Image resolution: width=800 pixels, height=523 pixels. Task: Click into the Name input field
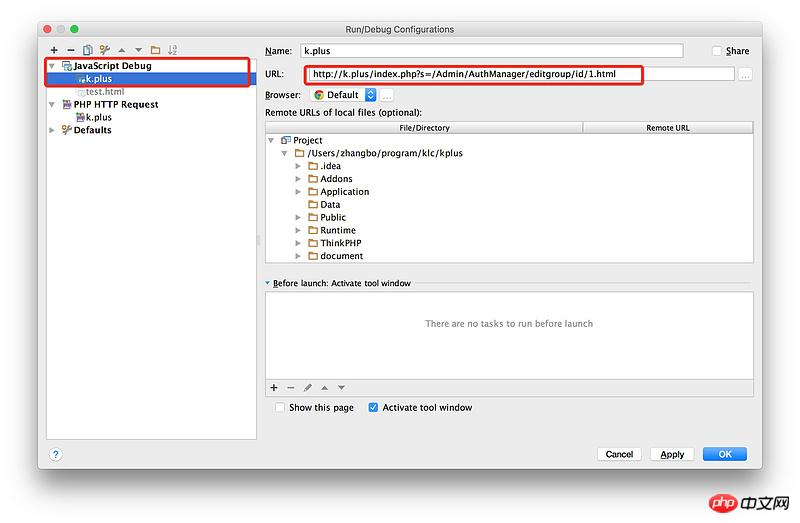coord(491,51)
